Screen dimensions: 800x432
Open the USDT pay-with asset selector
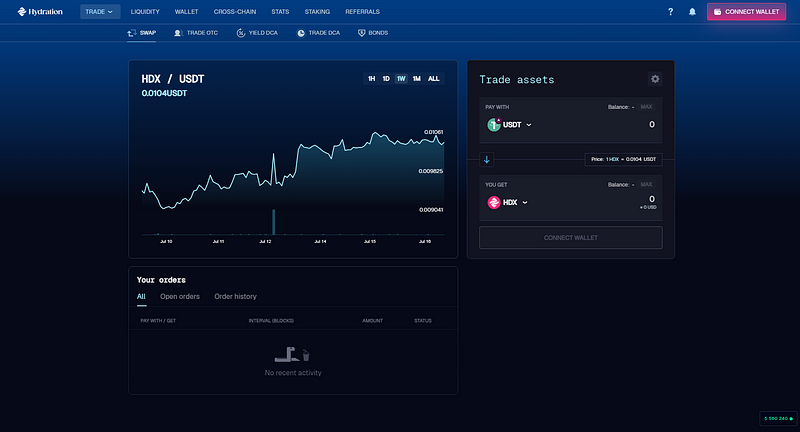pyautogui.click(x=510, y=124)
